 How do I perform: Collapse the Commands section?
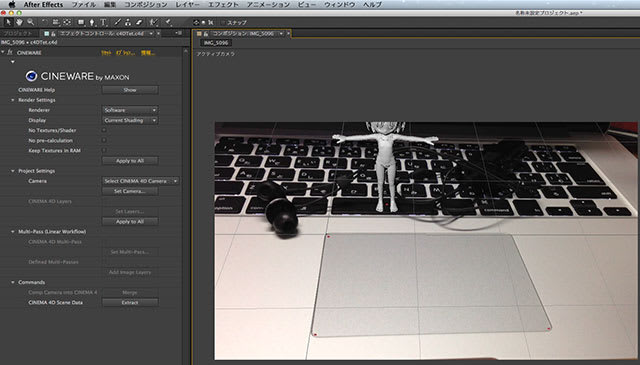[x=13, y=282]
